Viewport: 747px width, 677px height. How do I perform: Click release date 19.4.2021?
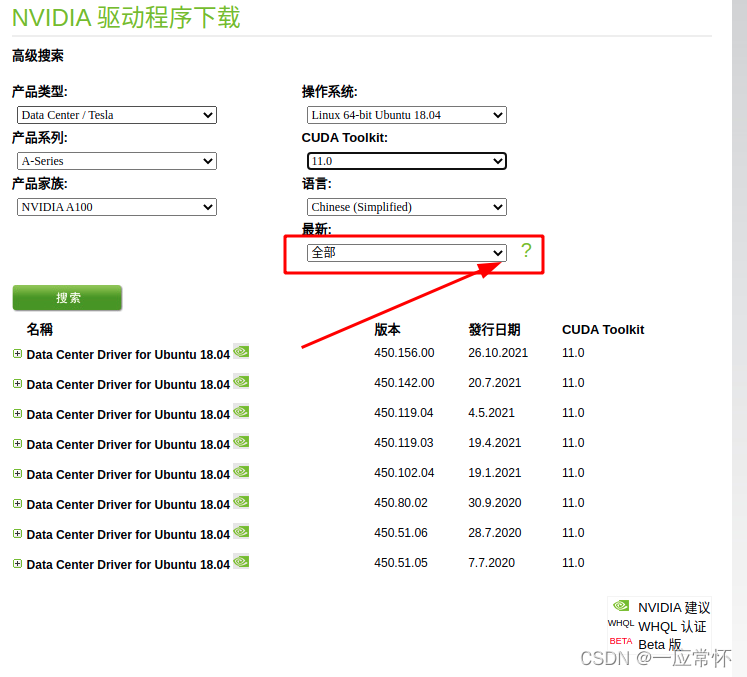point(495,443)
